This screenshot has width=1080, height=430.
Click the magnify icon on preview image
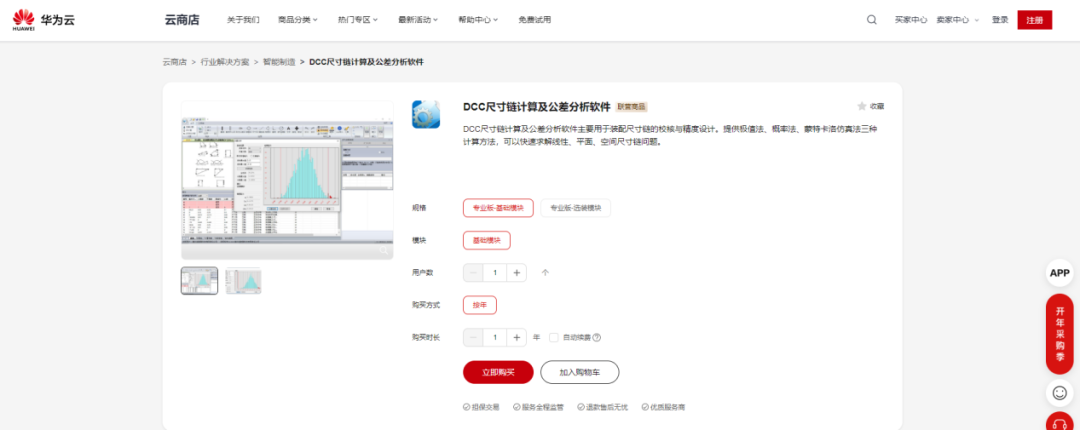click(x=383, y=251)
